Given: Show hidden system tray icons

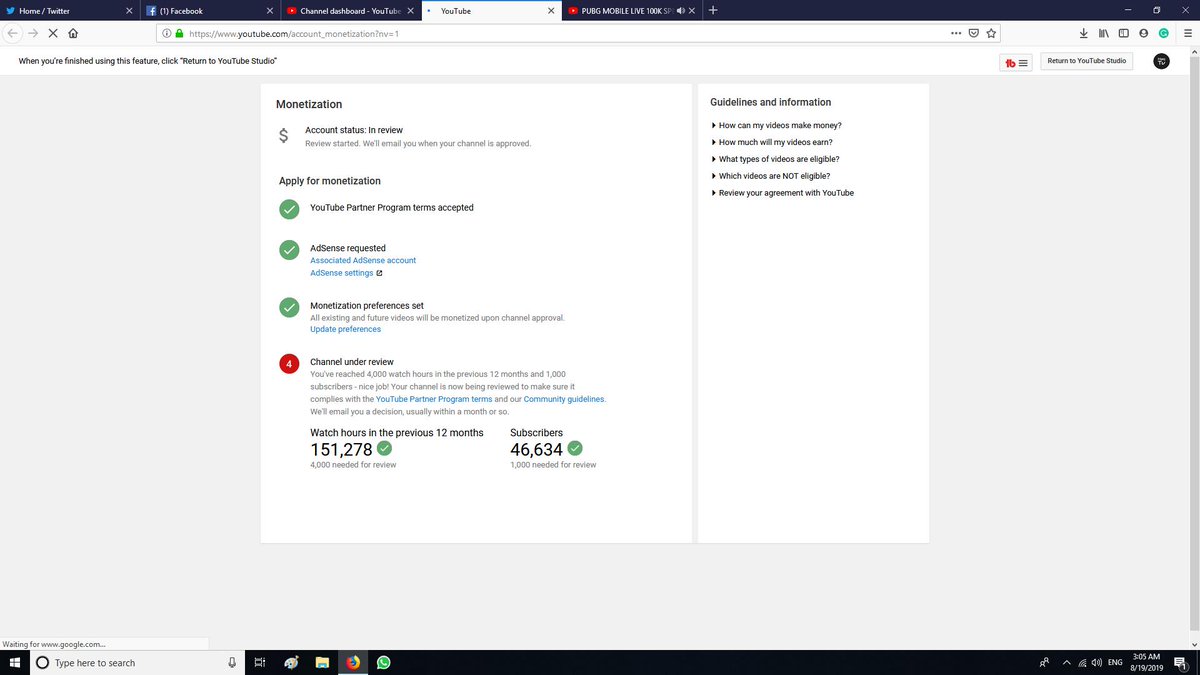Looking at the screenshot, I should [1066, 662].
